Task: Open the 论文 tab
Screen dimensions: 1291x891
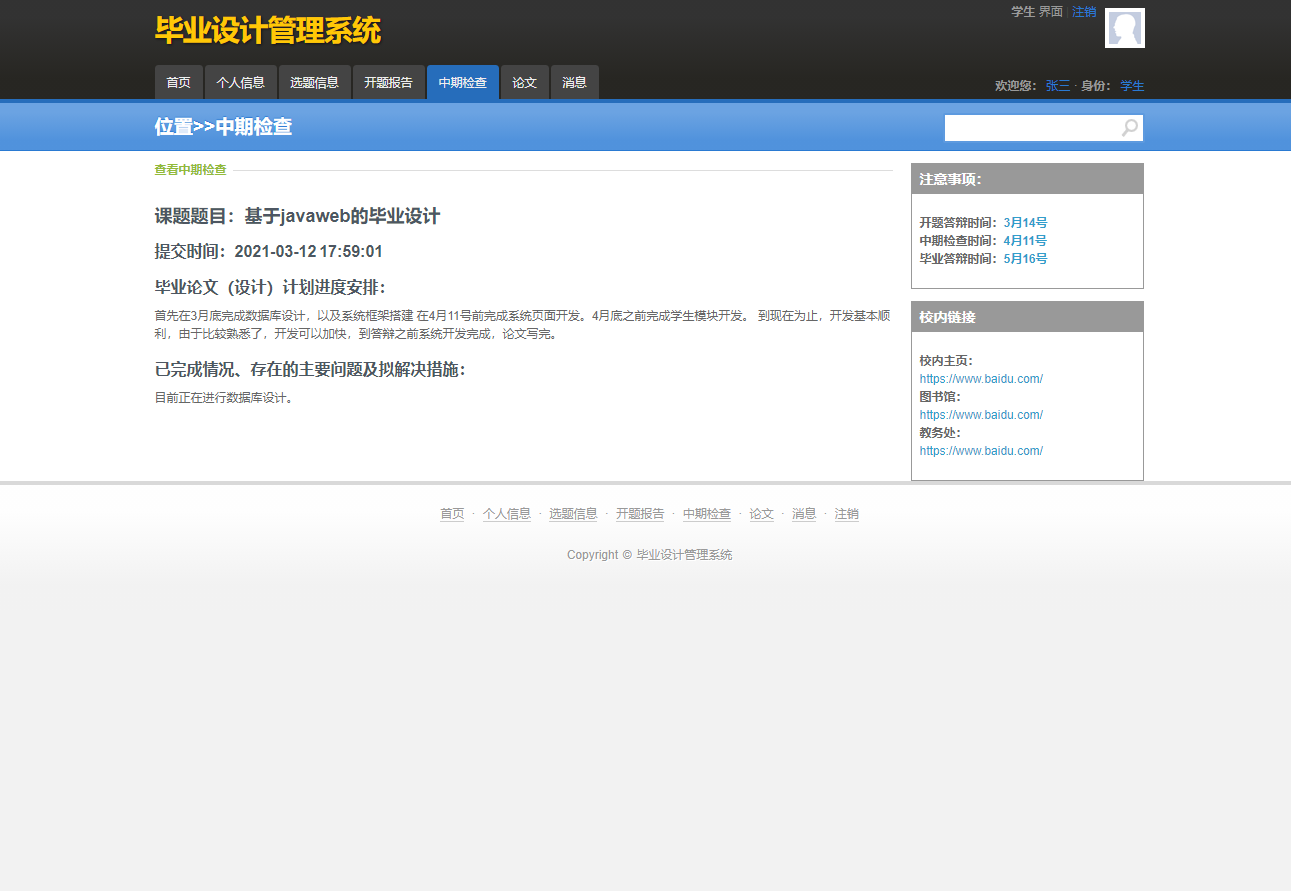Action: 524,82
